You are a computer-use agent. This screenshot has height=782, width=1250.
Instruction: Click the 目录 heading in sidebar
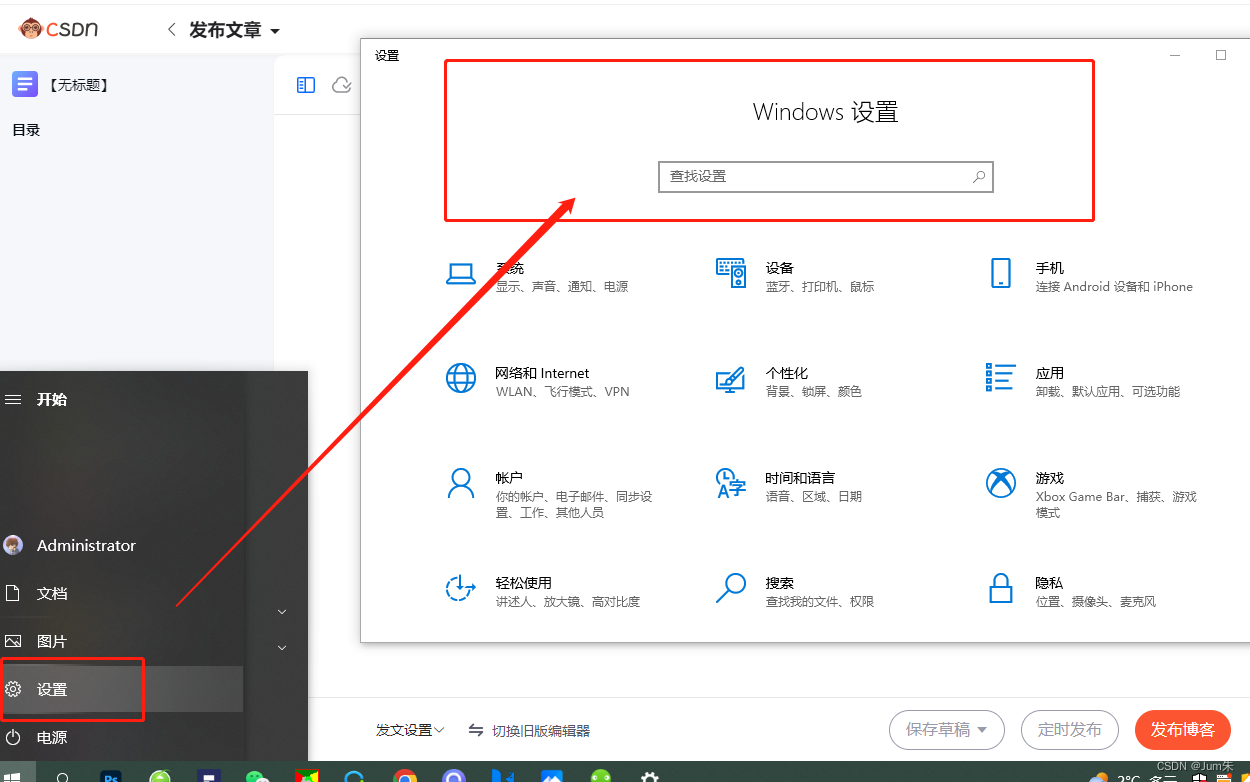[x=26, y=129]
